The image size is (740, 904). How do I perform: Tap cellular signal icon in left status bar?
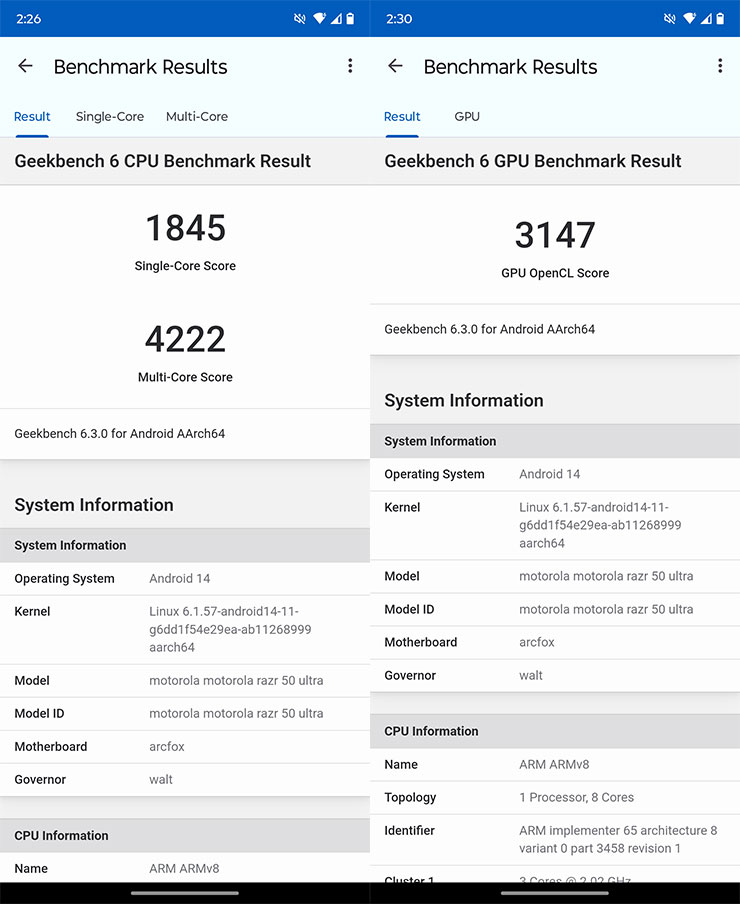tap(336, 18)
